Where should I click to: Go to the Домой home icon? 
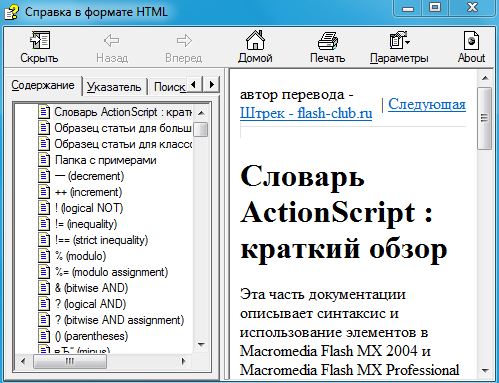coord(255,40)
